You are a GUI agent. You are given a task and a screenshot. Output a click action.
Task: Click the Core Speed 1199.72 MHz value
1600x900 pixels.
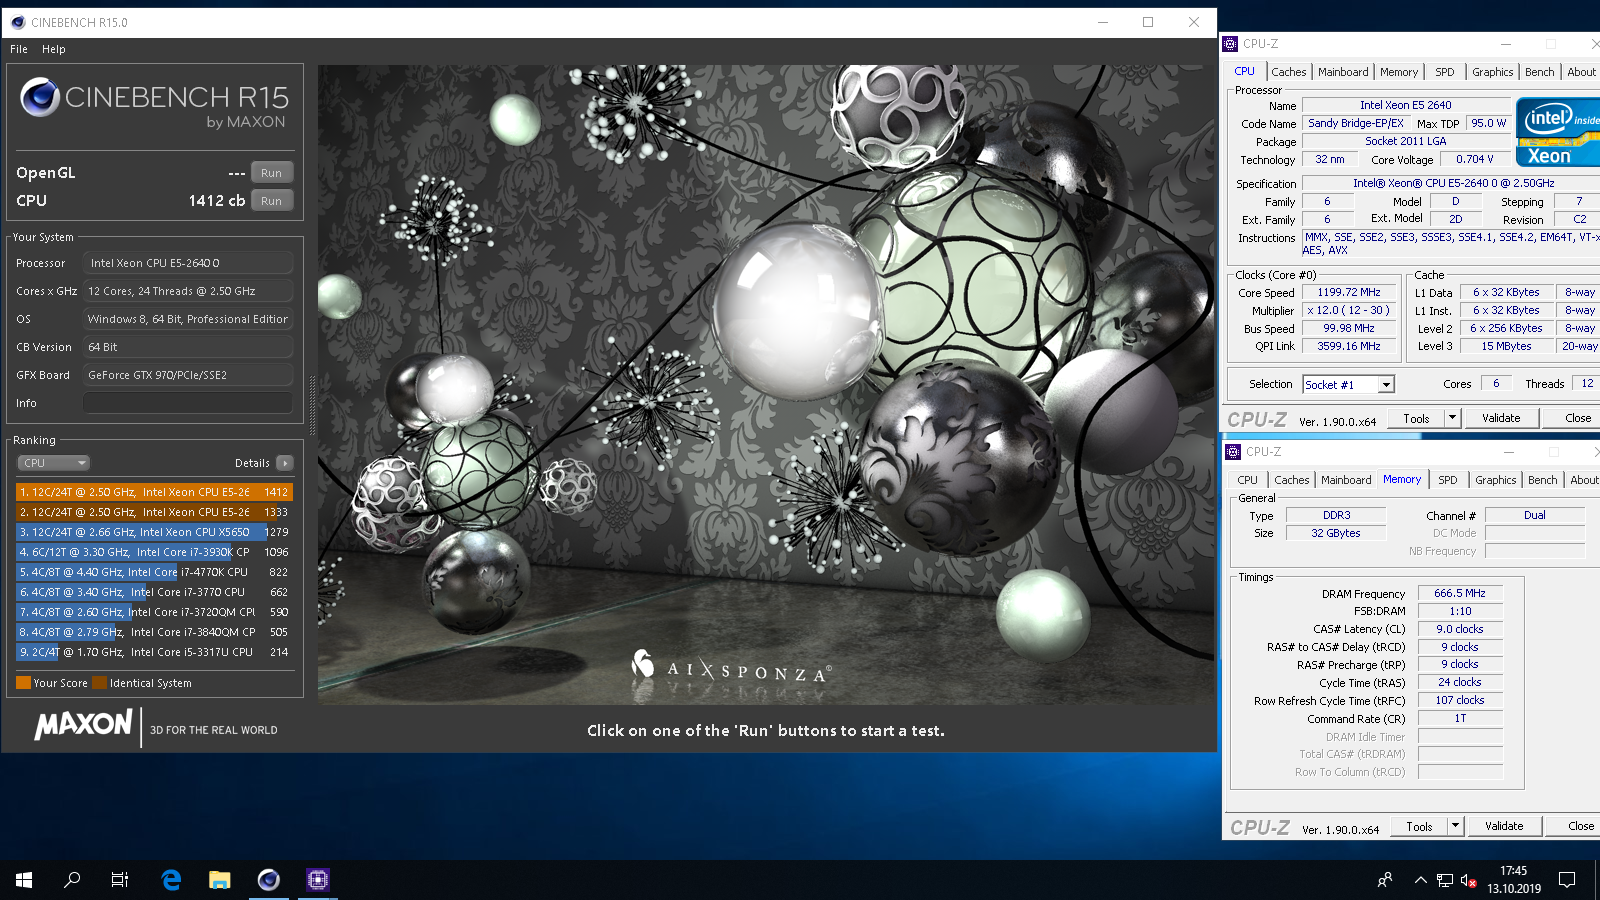tap(1348, 292)
